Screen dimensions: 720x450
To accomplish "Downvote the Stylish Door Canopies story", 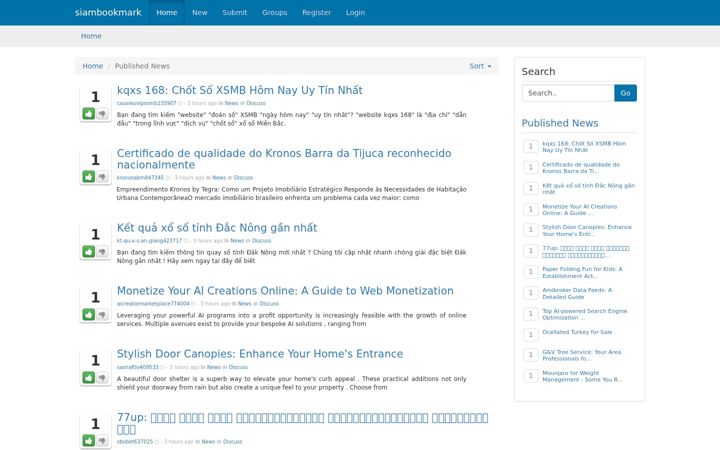I will (x=102, y=378).
